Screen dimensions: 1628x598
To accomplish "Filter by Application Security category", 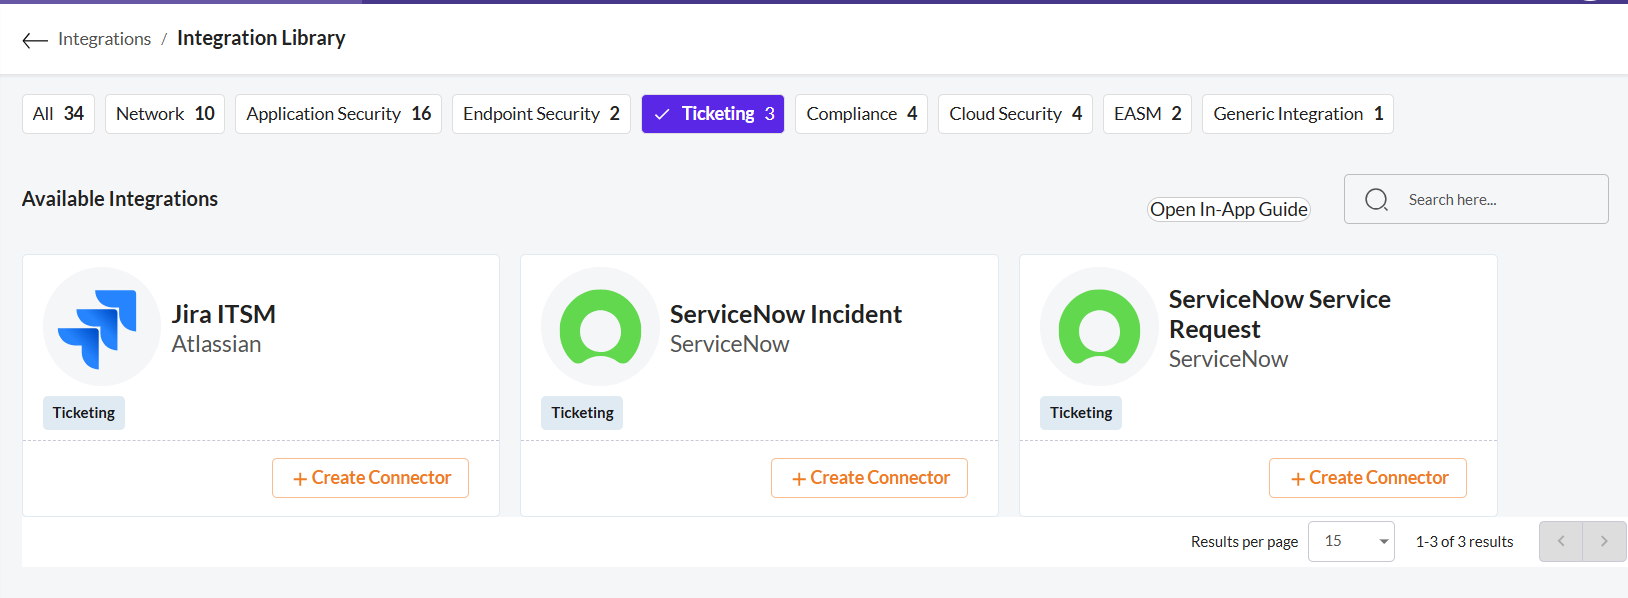I will [338, 114].
